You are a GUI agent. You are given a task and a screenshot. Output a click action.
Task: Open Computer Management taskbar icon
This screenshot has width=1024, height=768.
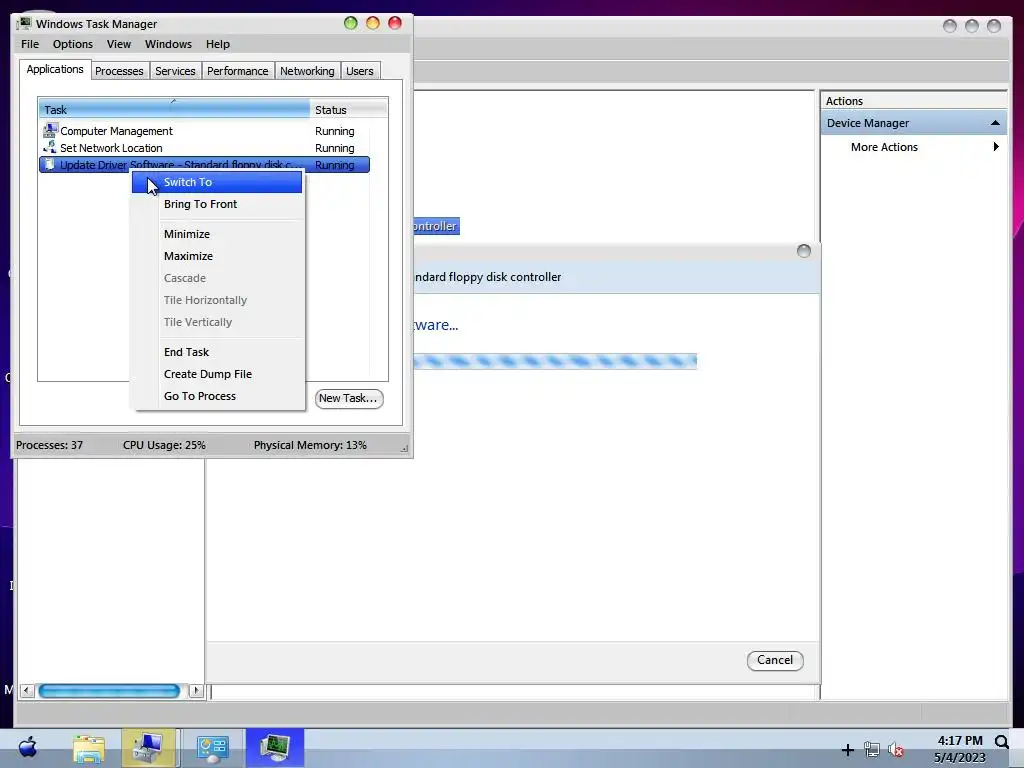(x=148, y=748)
